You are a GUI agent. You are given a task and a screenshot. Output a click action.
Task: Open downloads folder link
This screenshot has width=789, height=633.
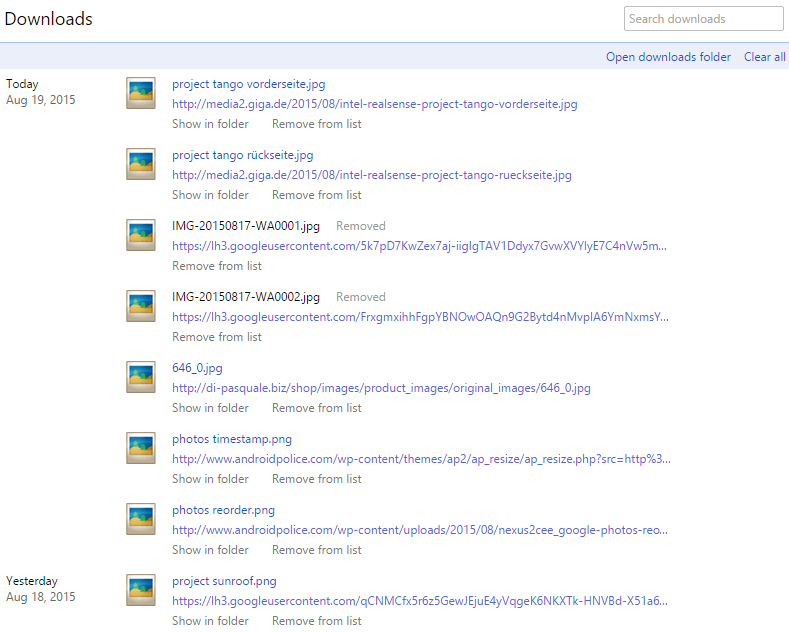(x=668, y=57)
